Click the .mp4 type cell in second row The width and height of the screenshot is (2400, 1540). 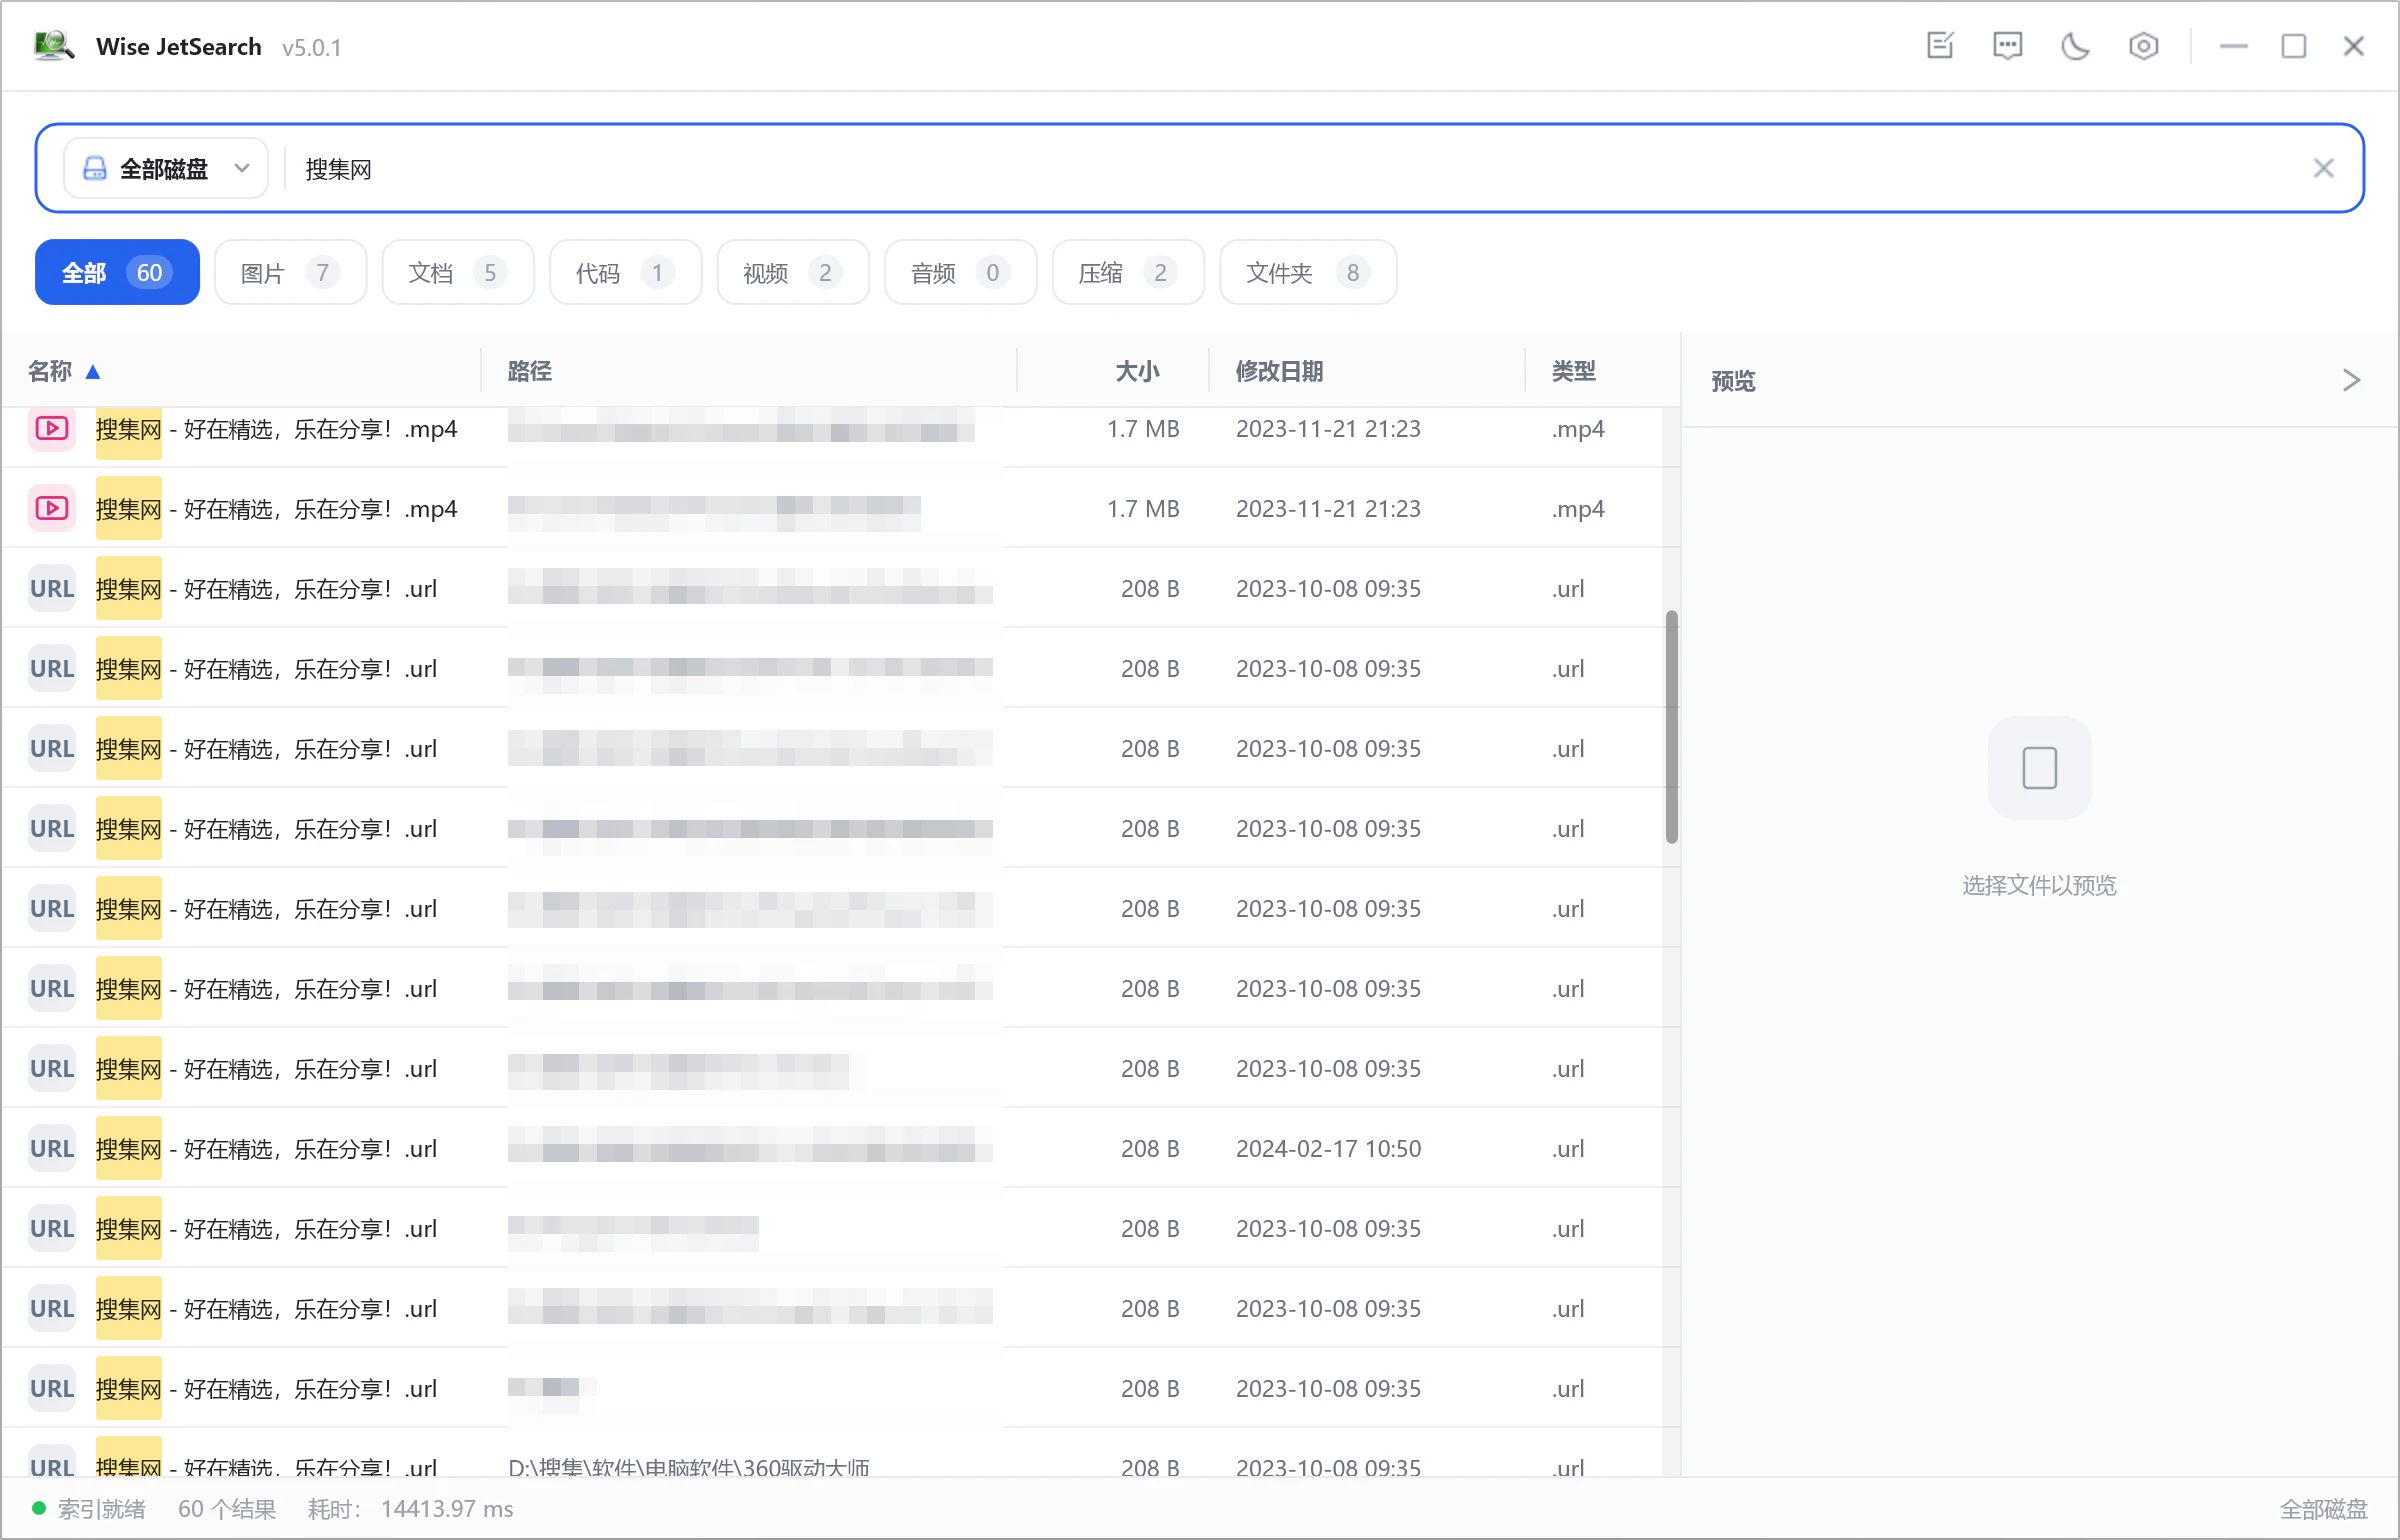click(1578, 509)
